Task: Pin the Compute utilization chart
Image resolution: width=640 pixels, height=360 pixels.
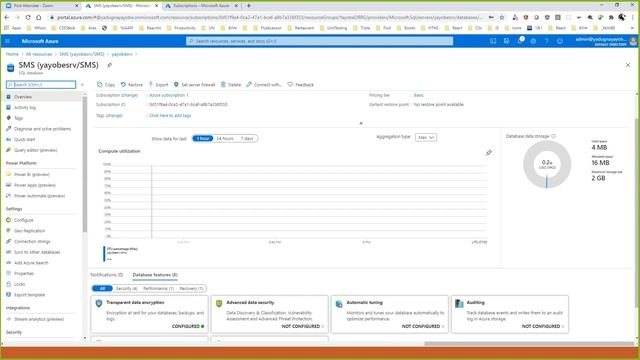Action: point(489,153)
